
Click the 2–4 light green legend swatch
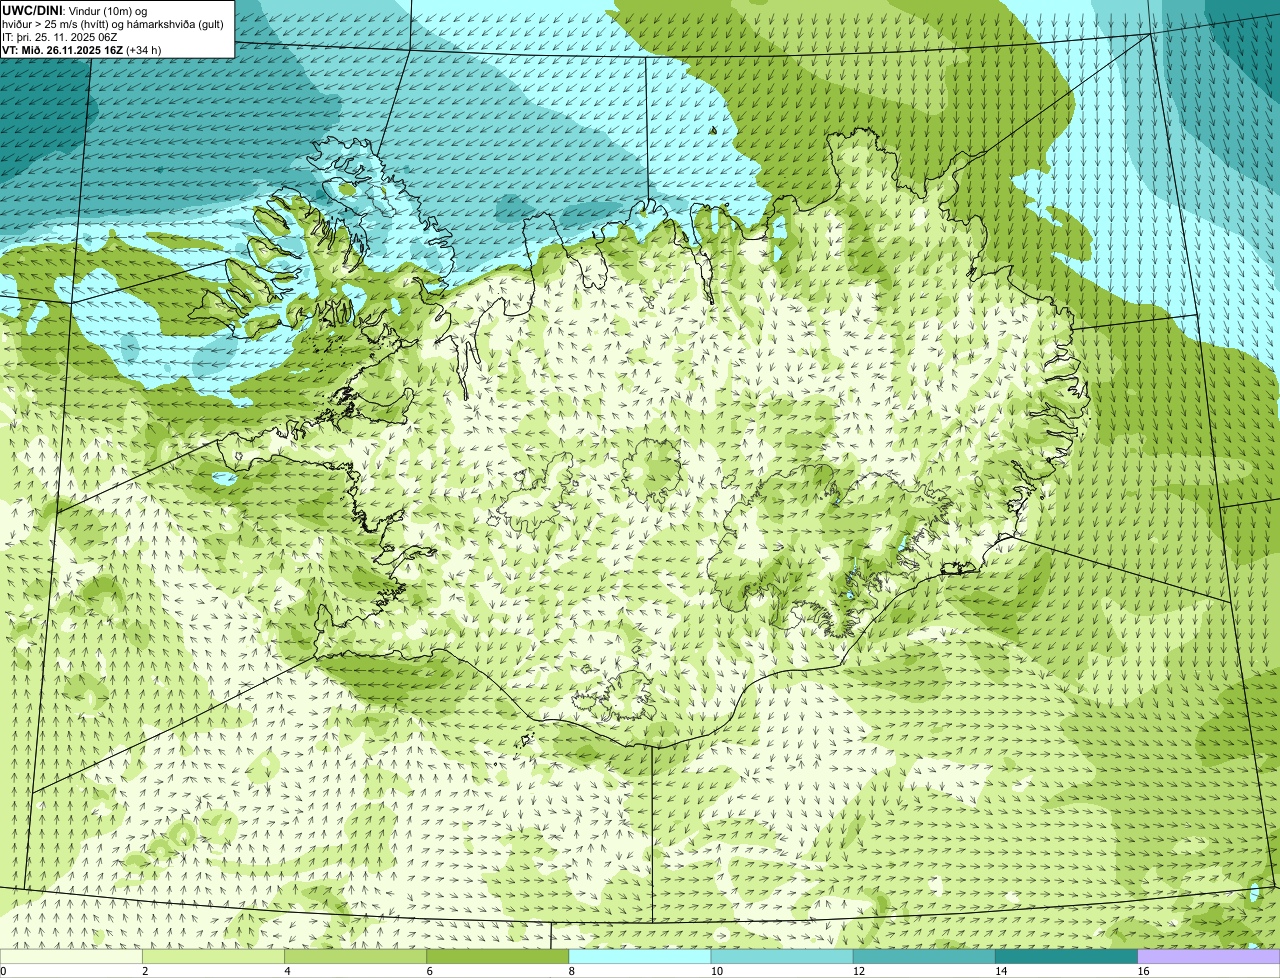pos(214,956)
